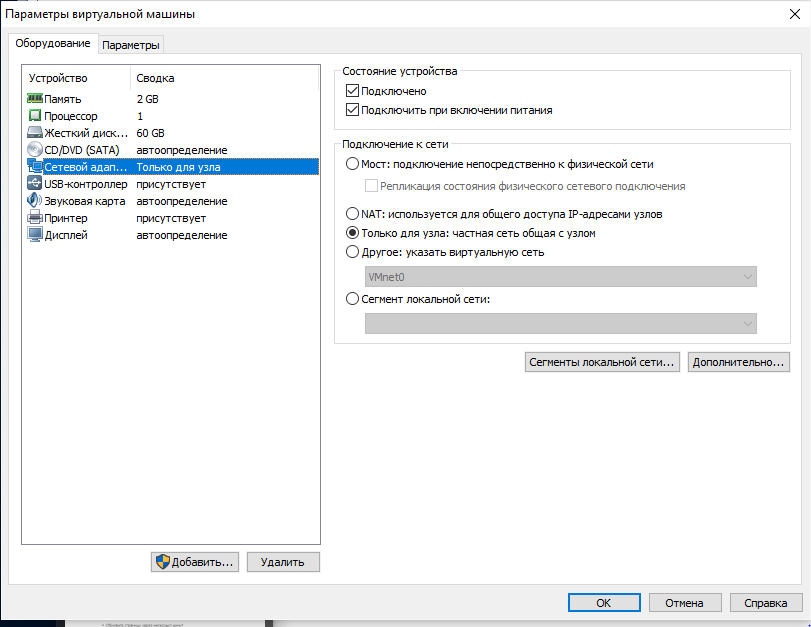Click the Устройство column header

coord(77,78)
